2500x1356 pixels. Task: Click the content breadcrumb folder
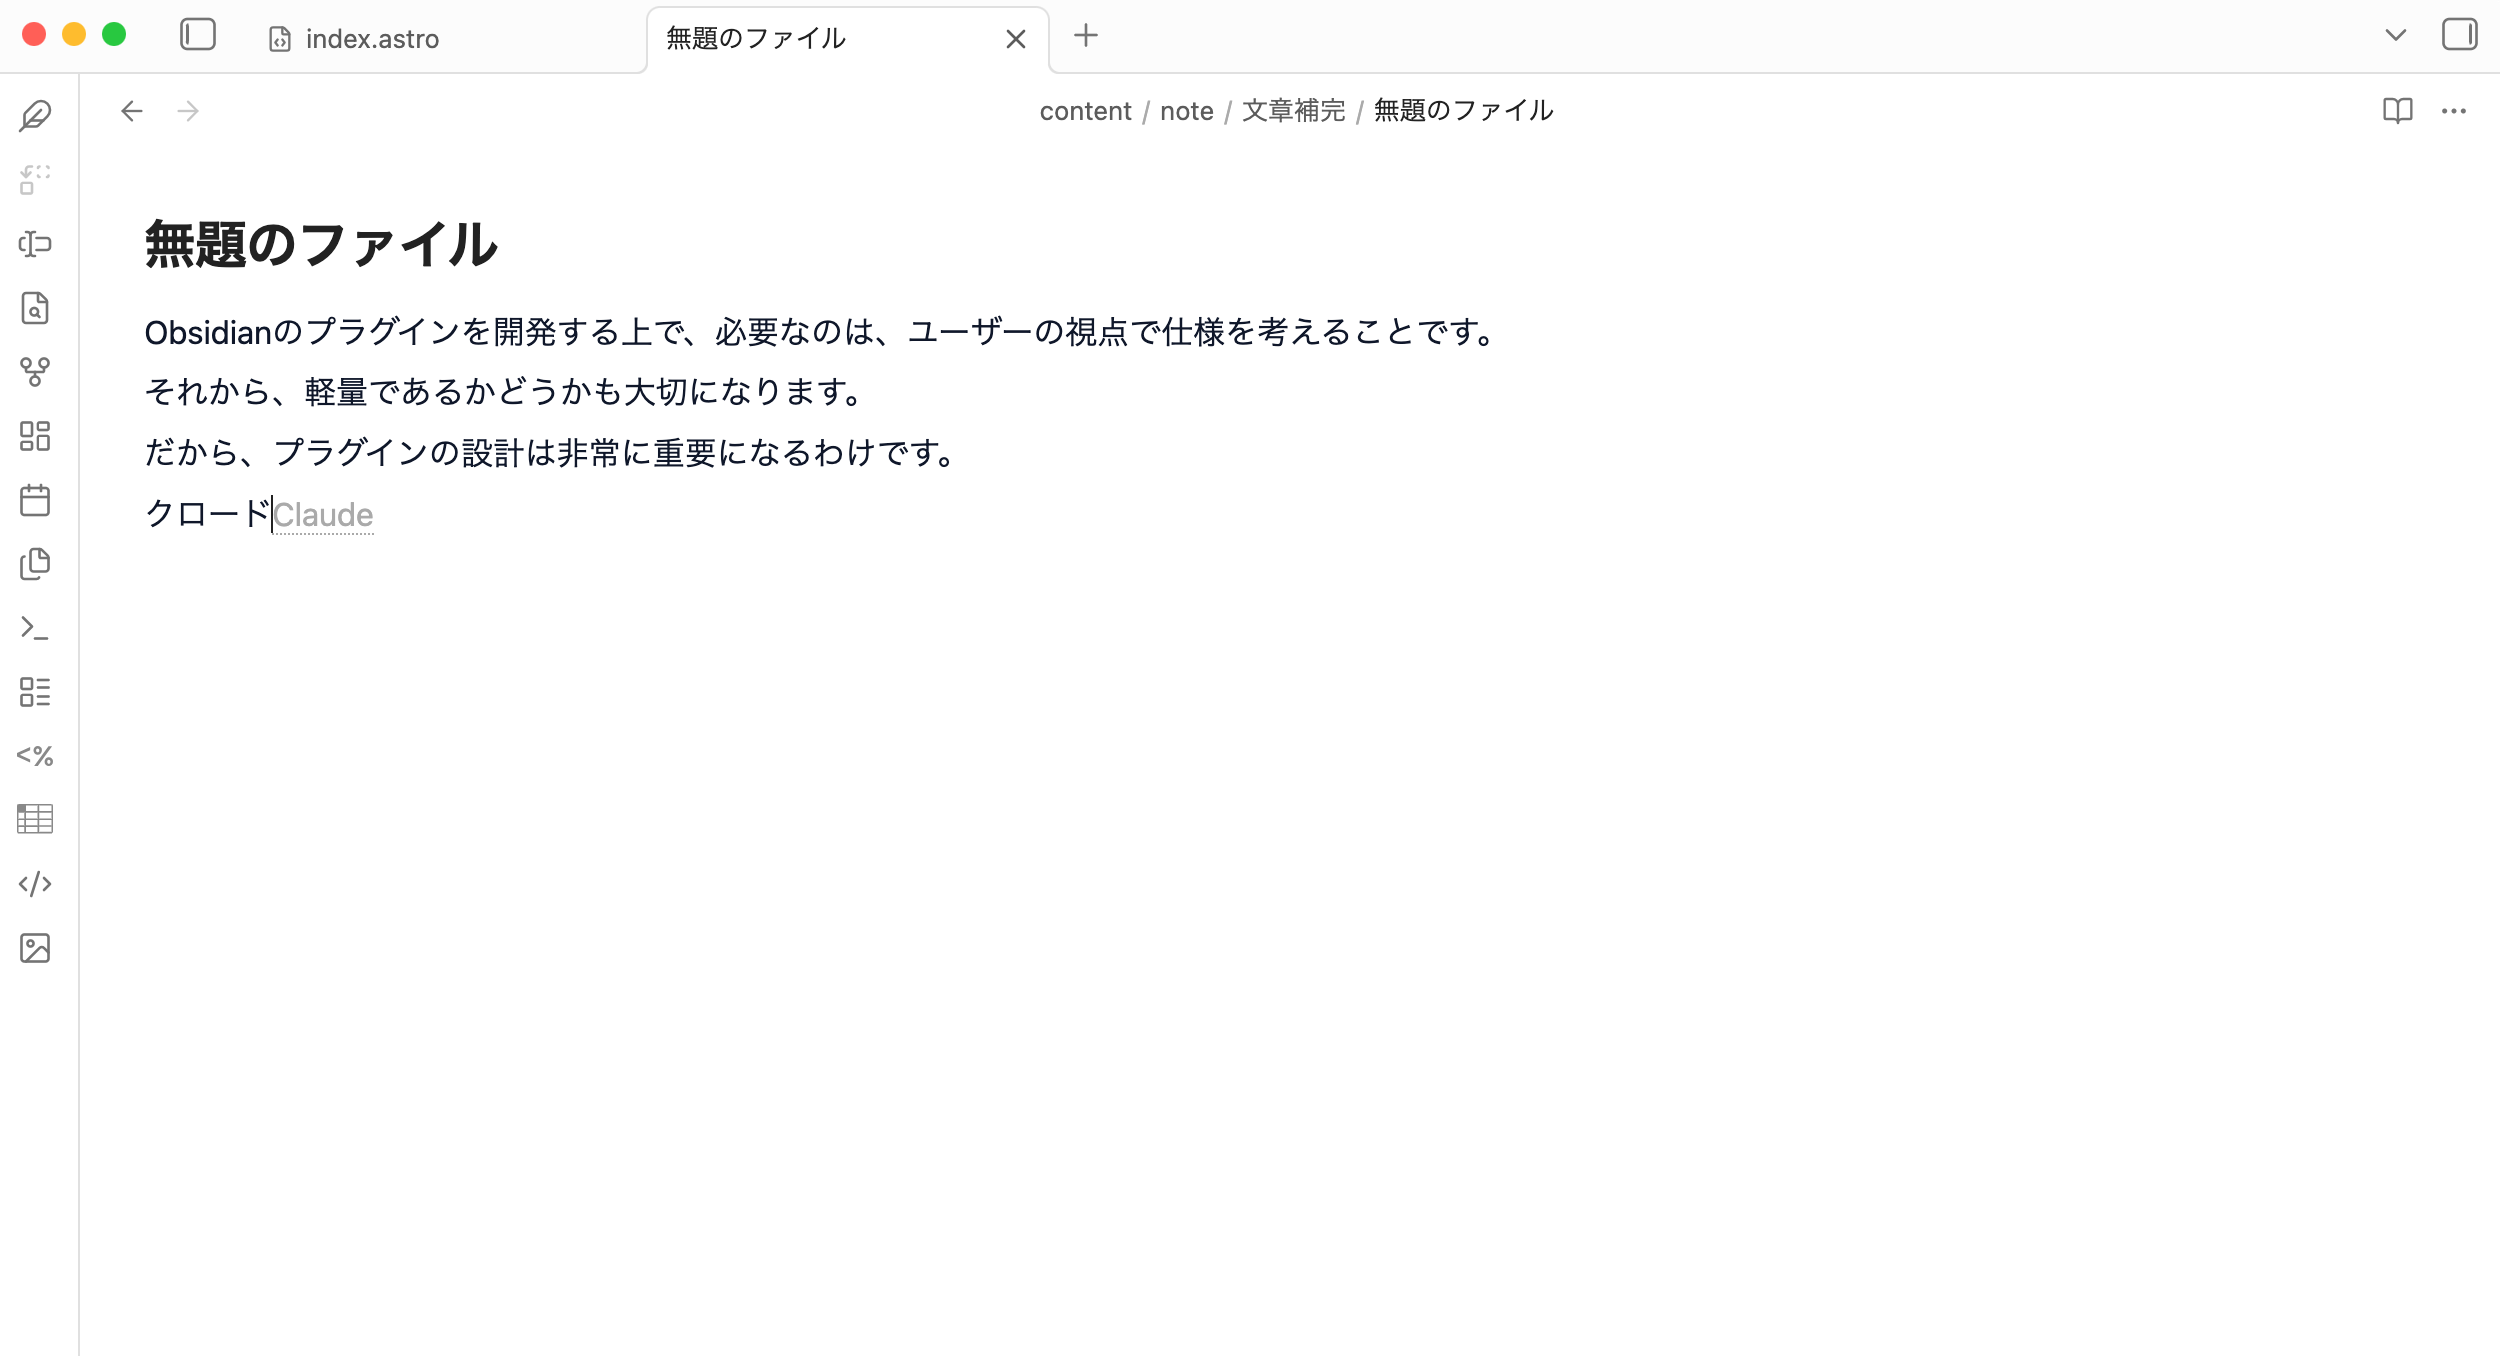tap(1085, 111)
